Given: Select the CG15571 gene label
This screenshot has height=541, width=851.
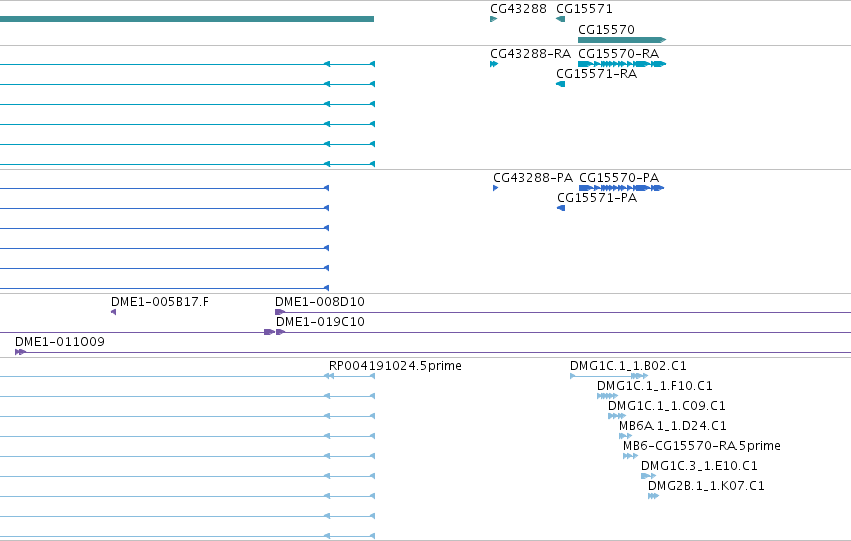Looking at the screenshot, I should tap(584, 9).
